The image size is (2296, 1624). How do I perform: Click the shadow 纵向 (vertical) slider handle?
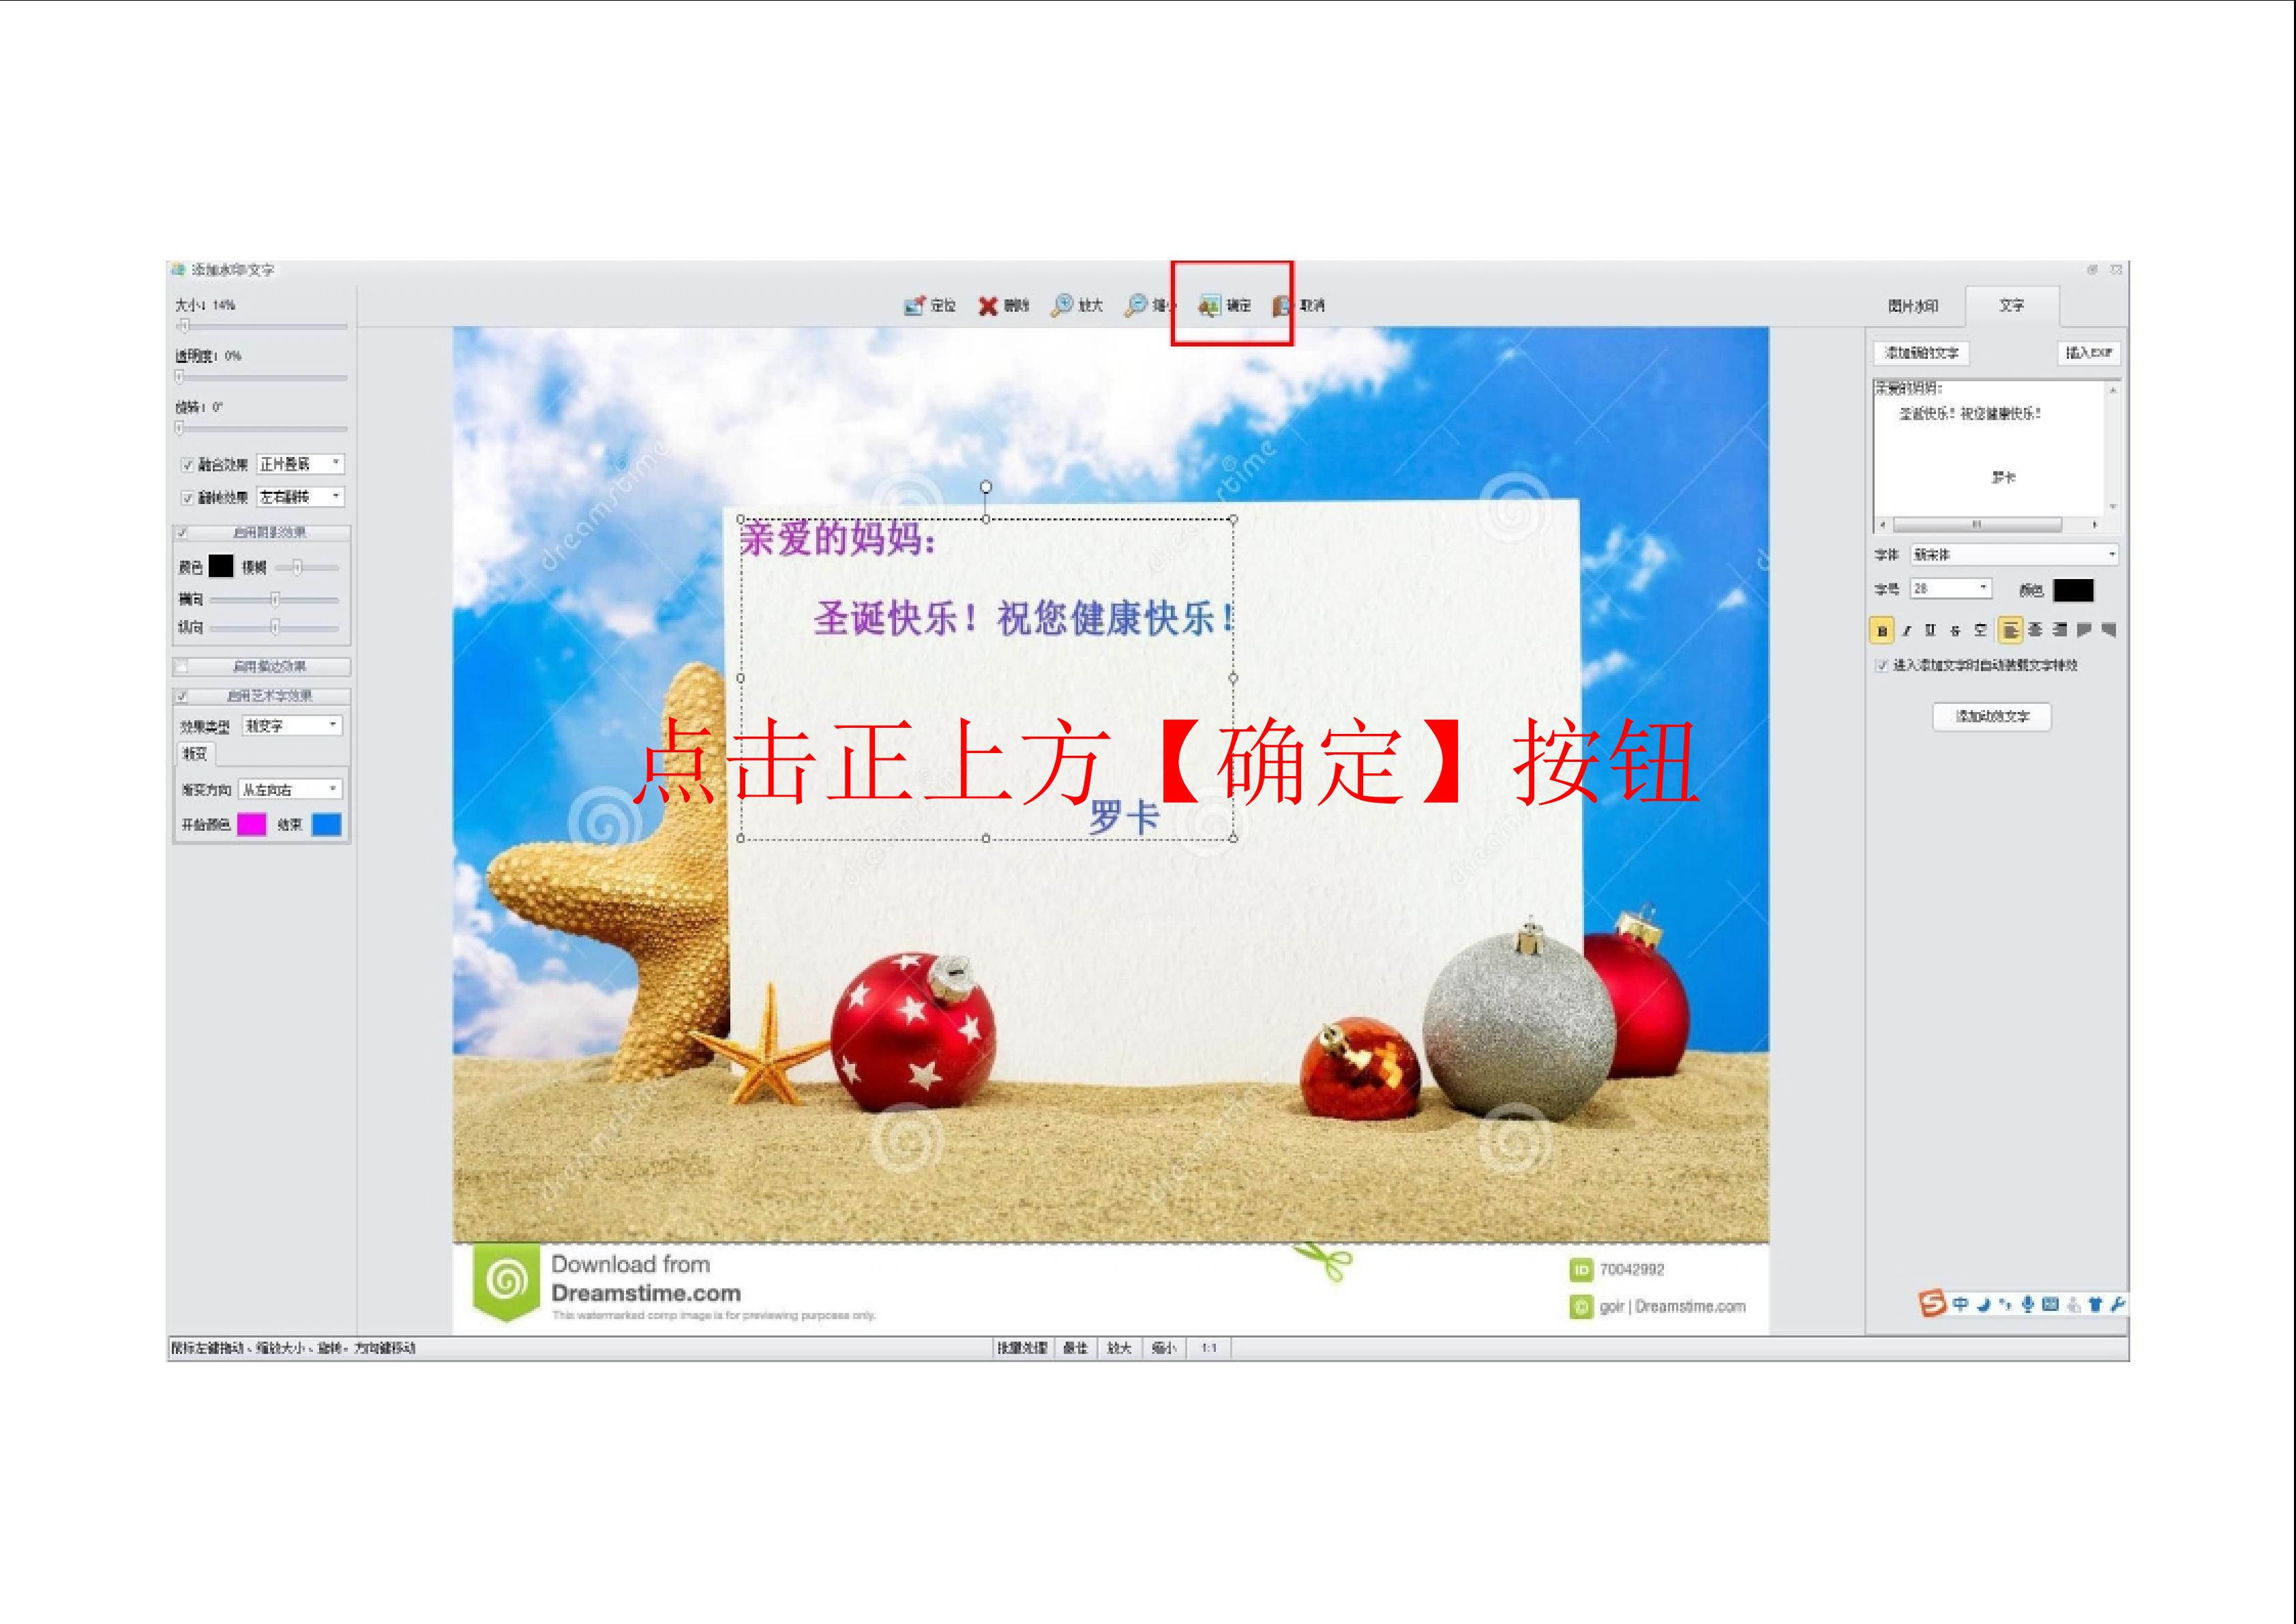point(275,627)
